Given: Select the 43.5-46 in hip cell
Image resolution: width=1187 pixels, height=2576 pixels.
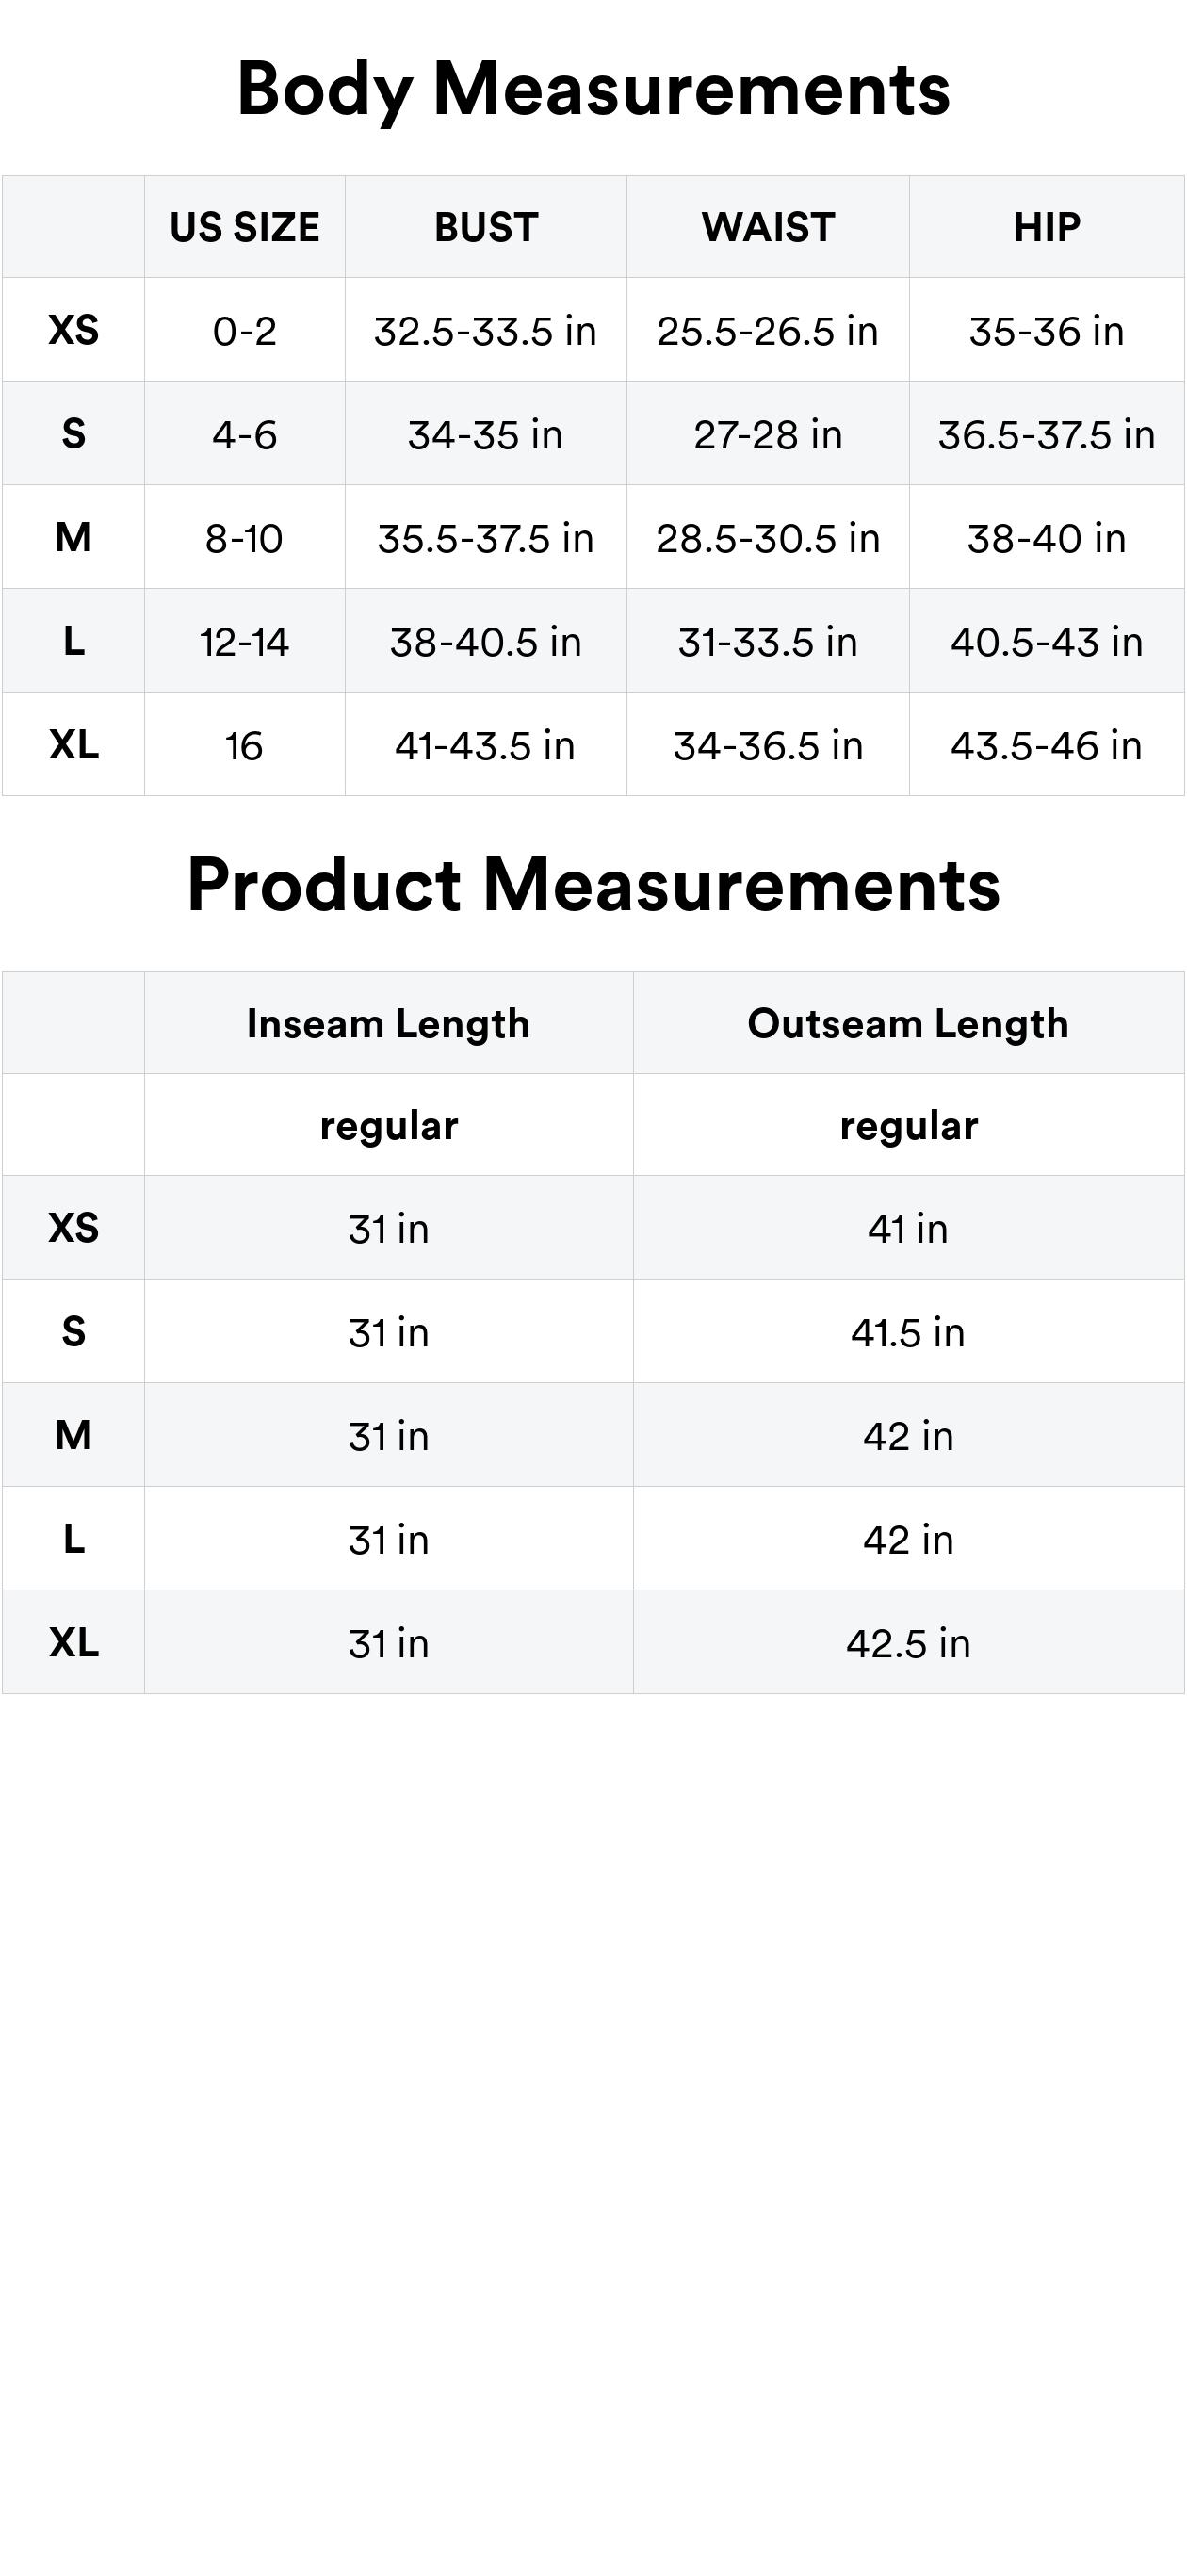Looking at the screenshot, I should (x=1047, y=746).
